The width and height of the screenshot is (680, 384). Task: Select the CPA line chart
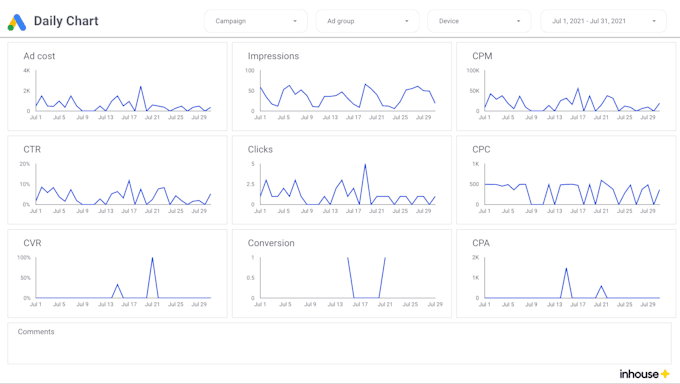(x=566, y=273)
